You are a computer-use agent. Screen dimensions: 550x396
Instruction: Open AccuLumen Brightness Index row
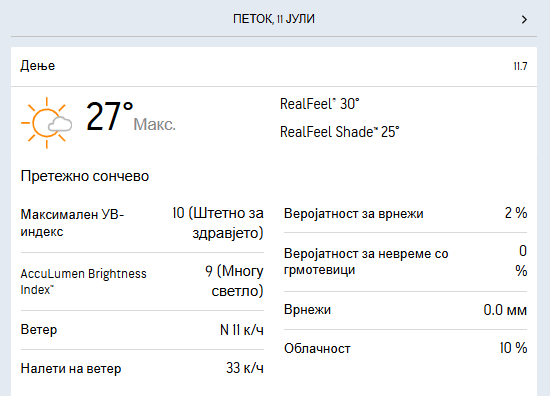pos(142,281)
